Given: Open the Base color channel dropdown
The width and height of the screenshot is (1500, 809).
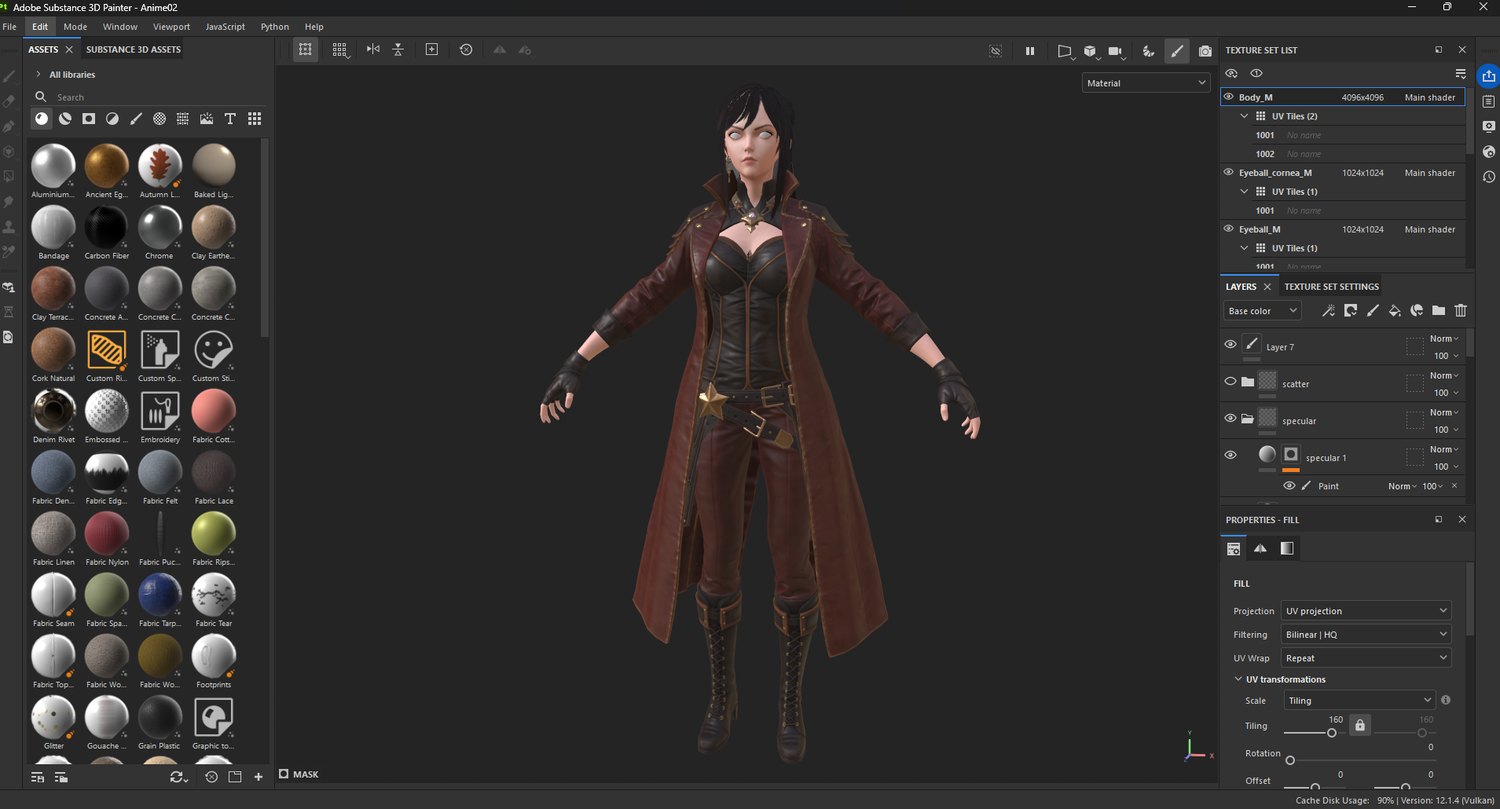Looking at the screenshot, I should pyautogui.click(x=1263, y=311).
